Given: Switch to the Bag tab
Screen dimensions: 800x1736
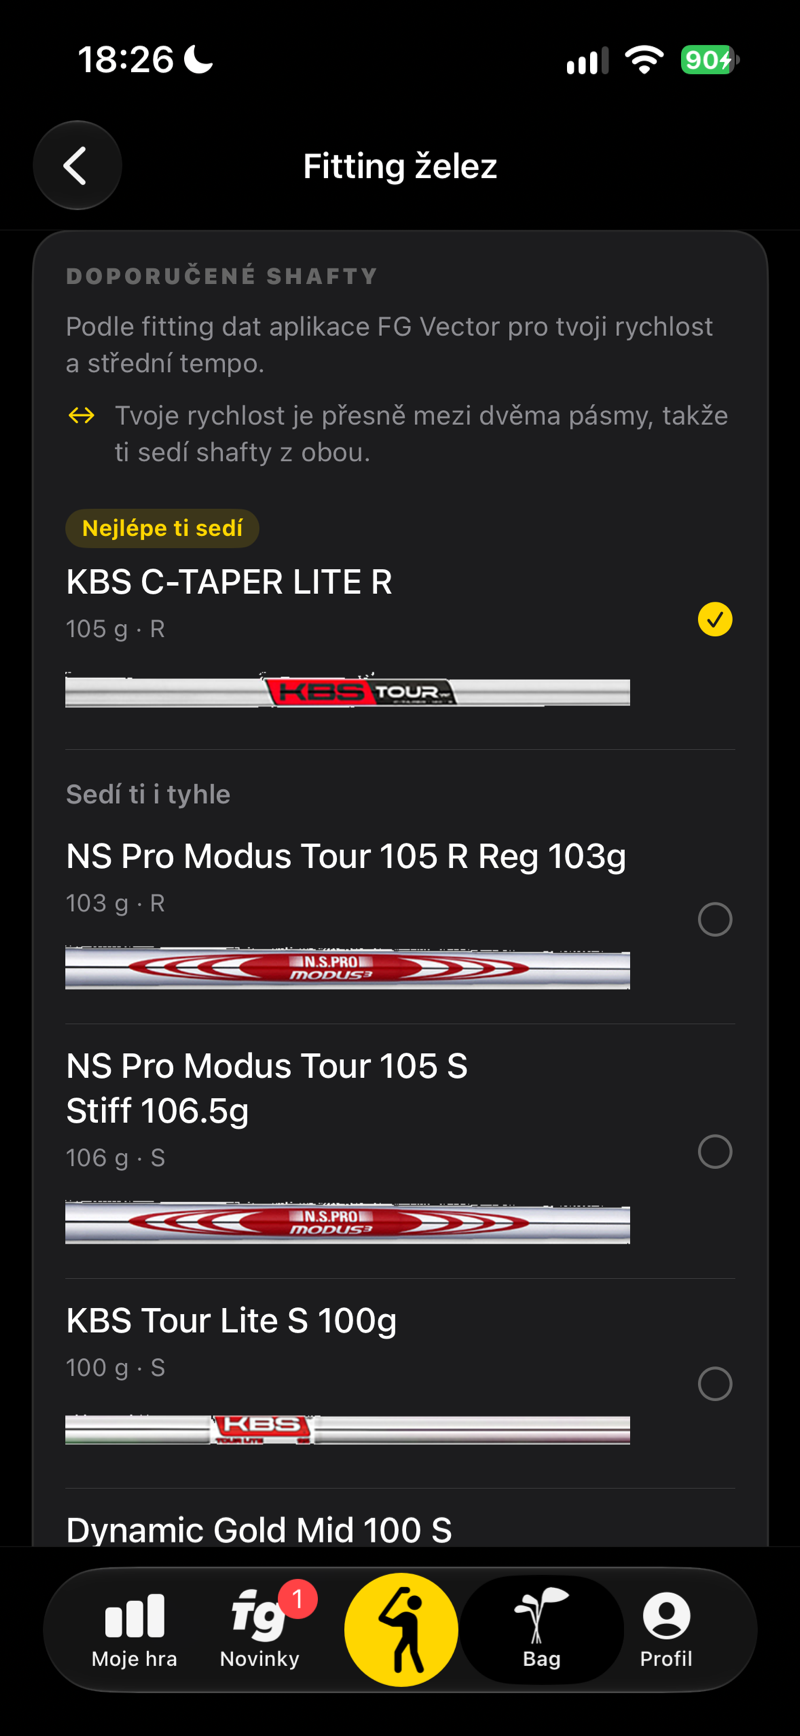Looking at the screenshot, I should pos(541,1630).
